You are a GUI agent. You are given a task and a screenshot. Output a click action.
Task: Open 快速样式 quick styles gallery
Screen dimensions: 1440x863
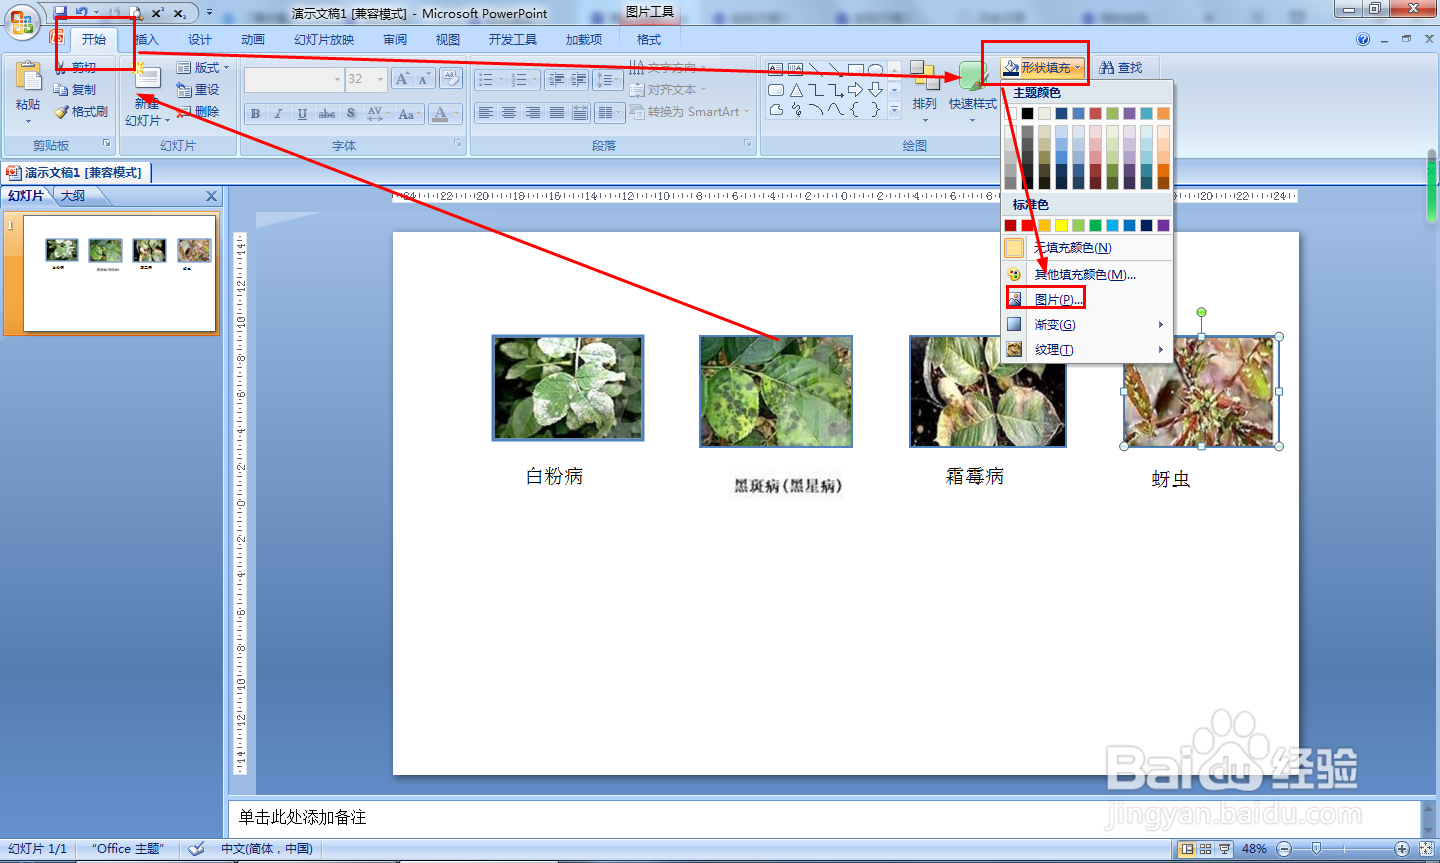click(x=973, y=90)
